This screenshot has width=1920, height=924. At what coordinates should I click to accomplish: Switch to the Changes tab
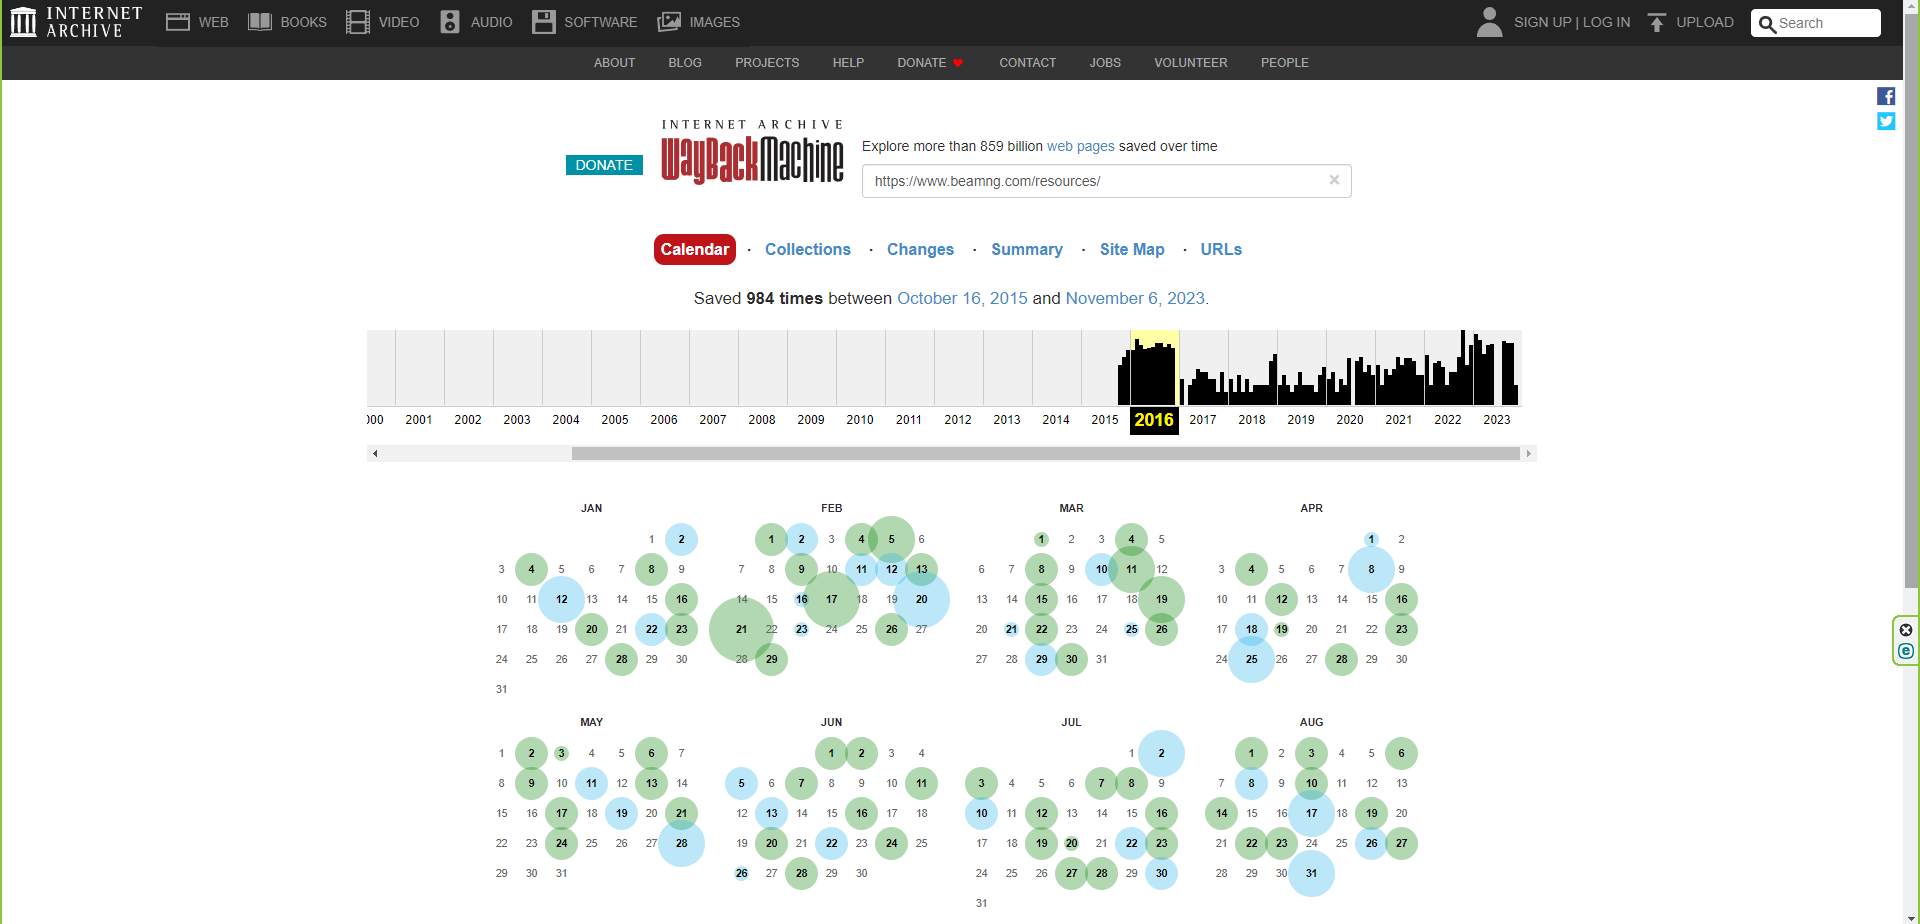click(x=920, y=249)
